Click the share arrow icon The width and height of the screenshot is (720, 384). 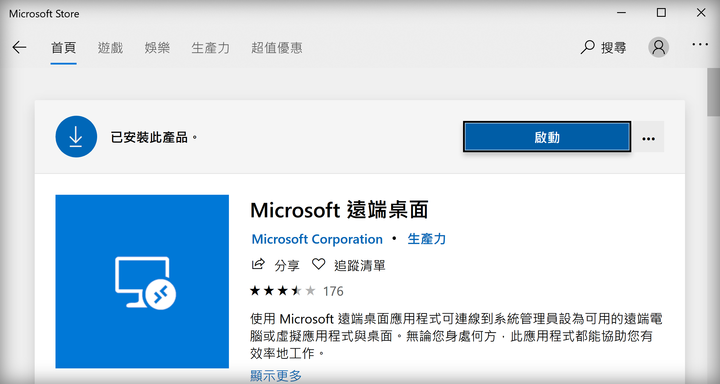click(259, 264)
